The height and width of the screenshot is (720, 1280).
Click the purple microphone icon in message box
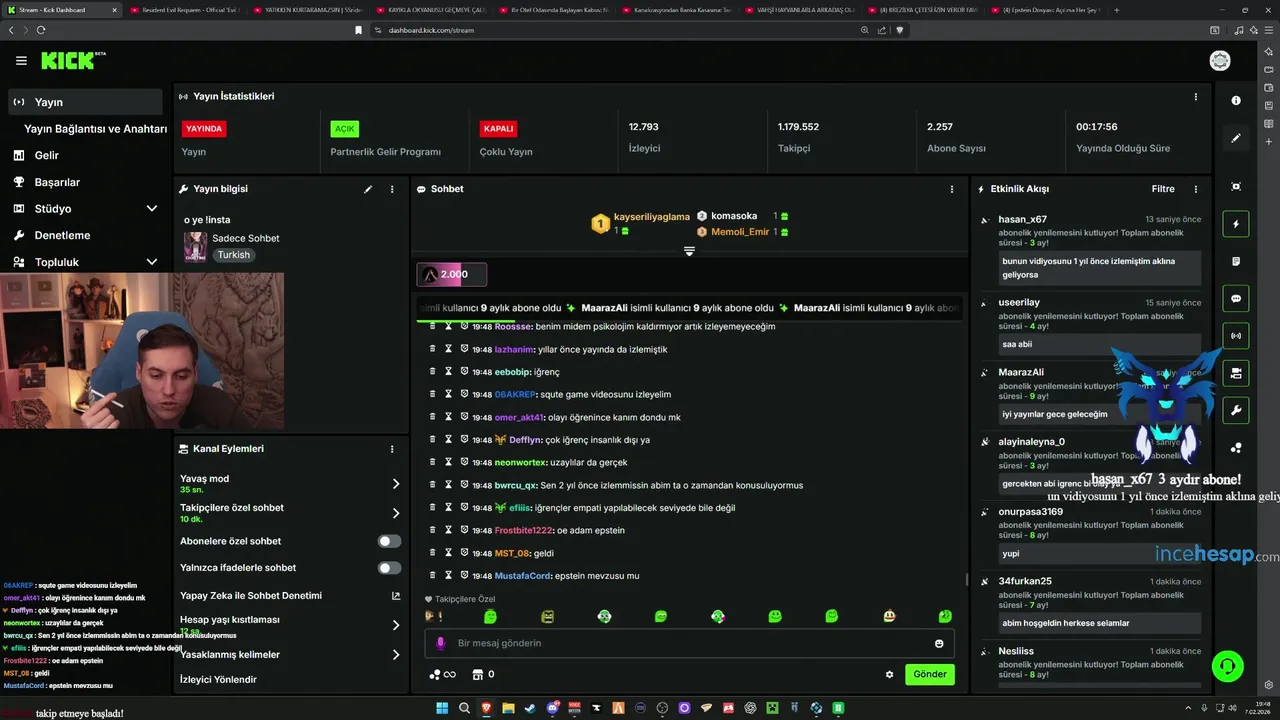[x=440, y=643]
